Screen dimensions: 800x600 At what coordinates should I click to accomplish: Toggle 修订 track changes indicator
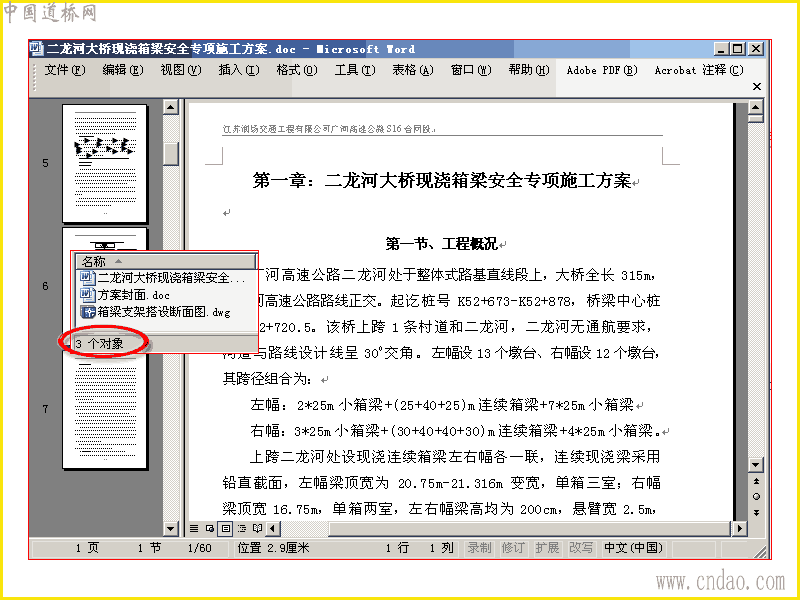[513, 548]
